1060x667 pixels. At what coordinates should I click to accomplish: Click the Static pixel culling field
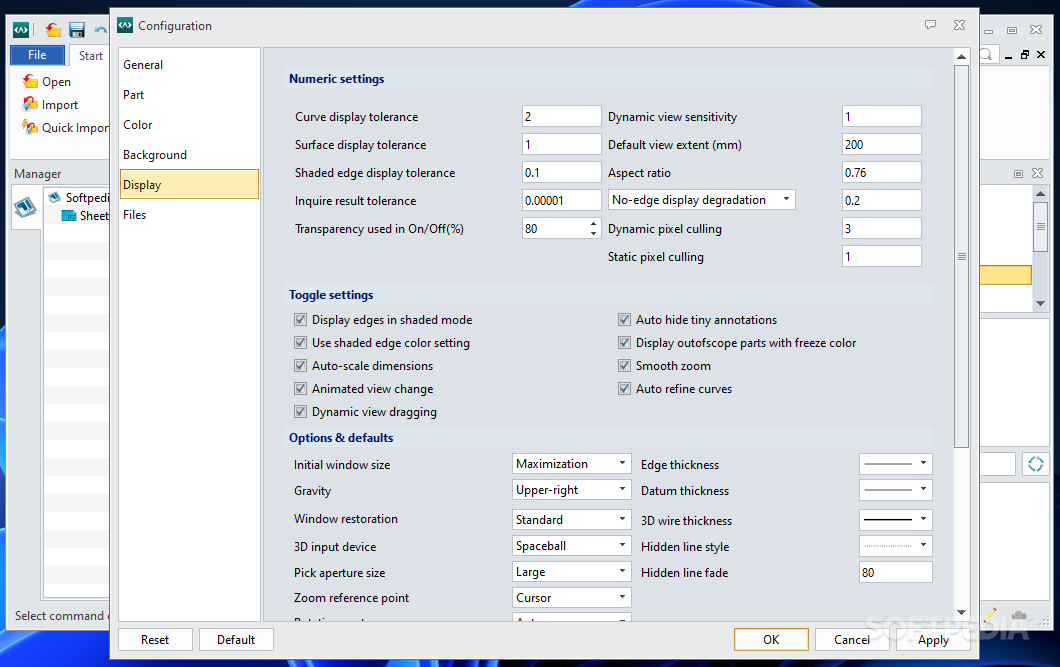882,256
